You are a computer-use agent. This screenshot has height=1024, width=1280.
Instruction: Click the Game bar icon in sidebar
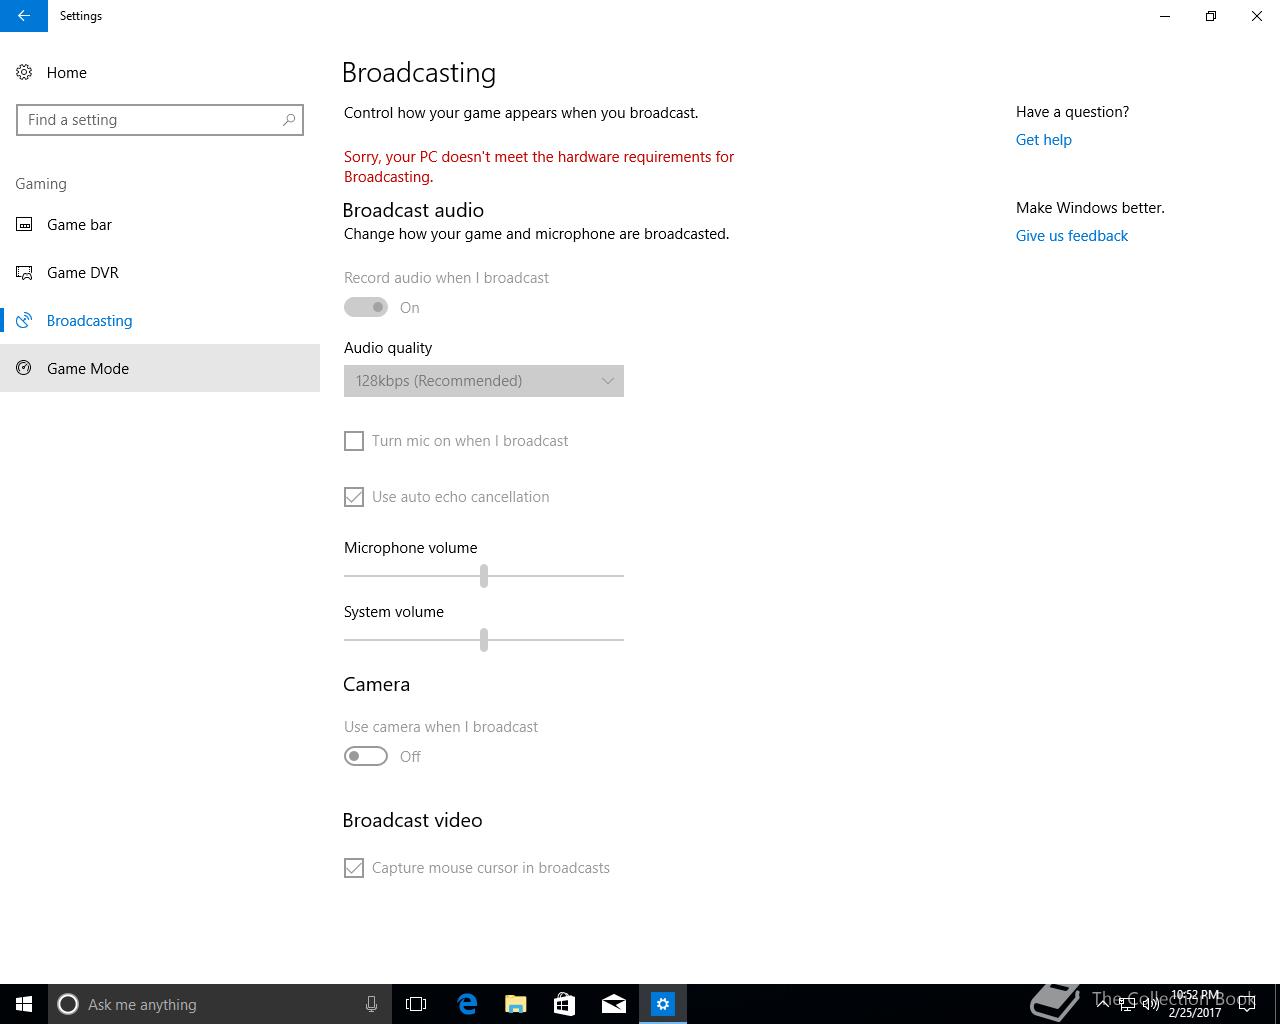coord(24,224)
